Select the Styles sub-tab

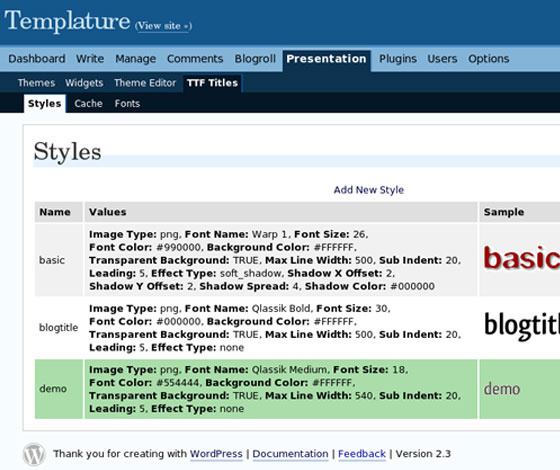45,104
